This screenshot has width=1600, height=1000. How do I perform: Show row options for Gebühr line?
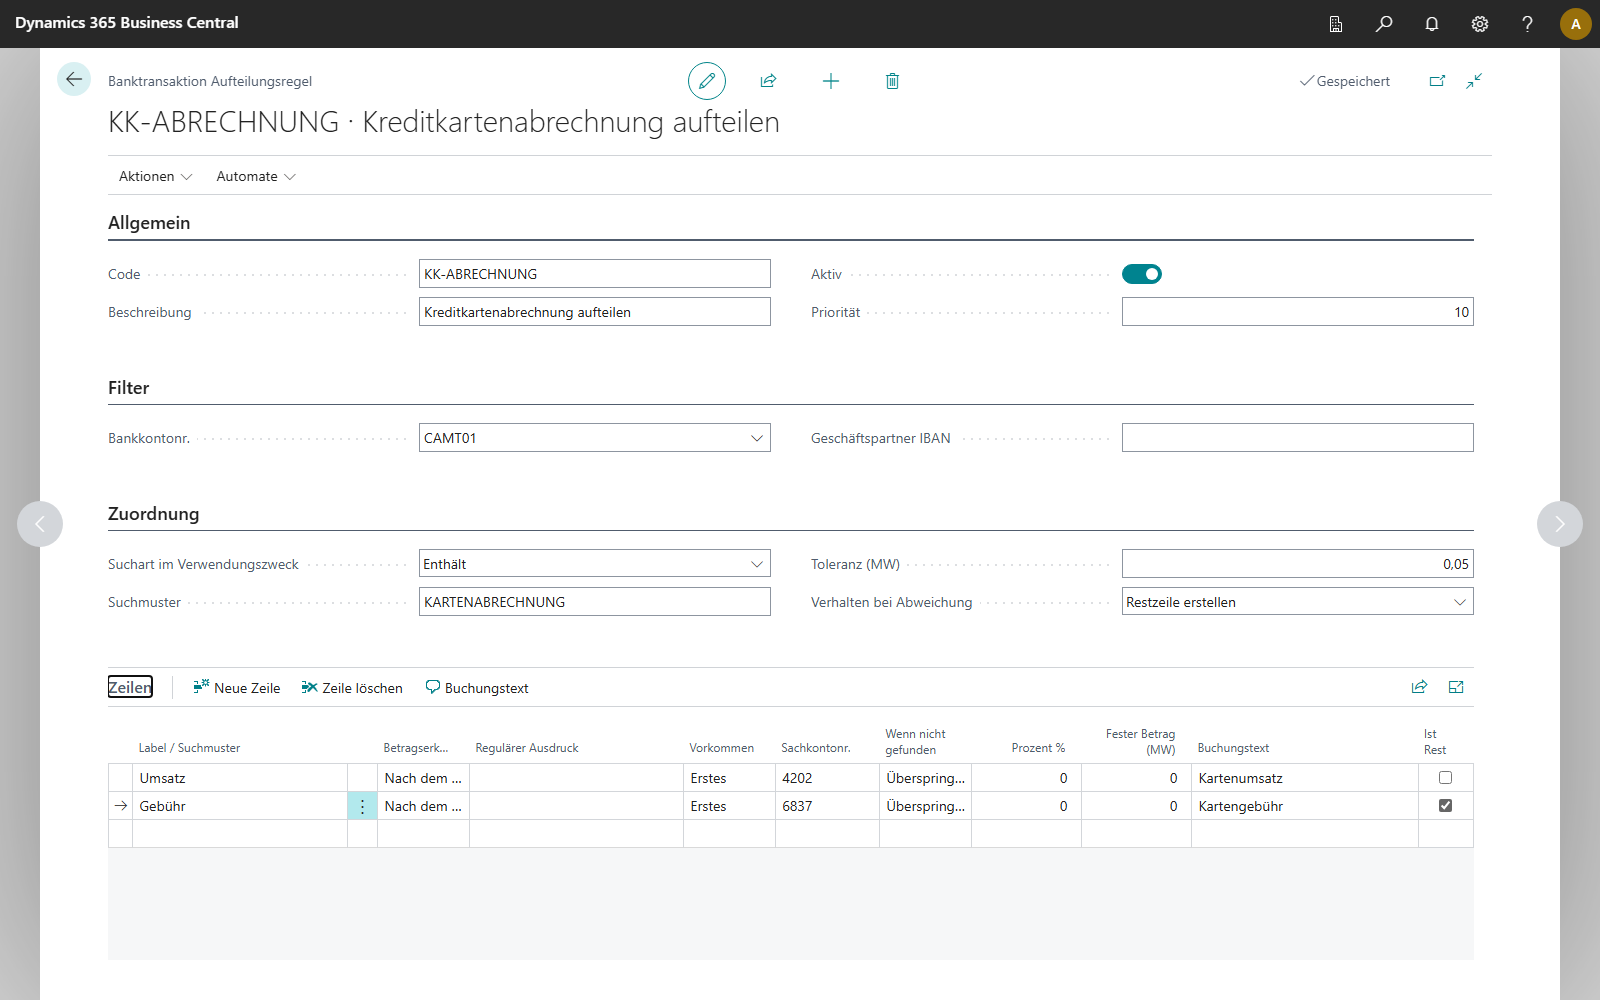(x=362, y=806)
